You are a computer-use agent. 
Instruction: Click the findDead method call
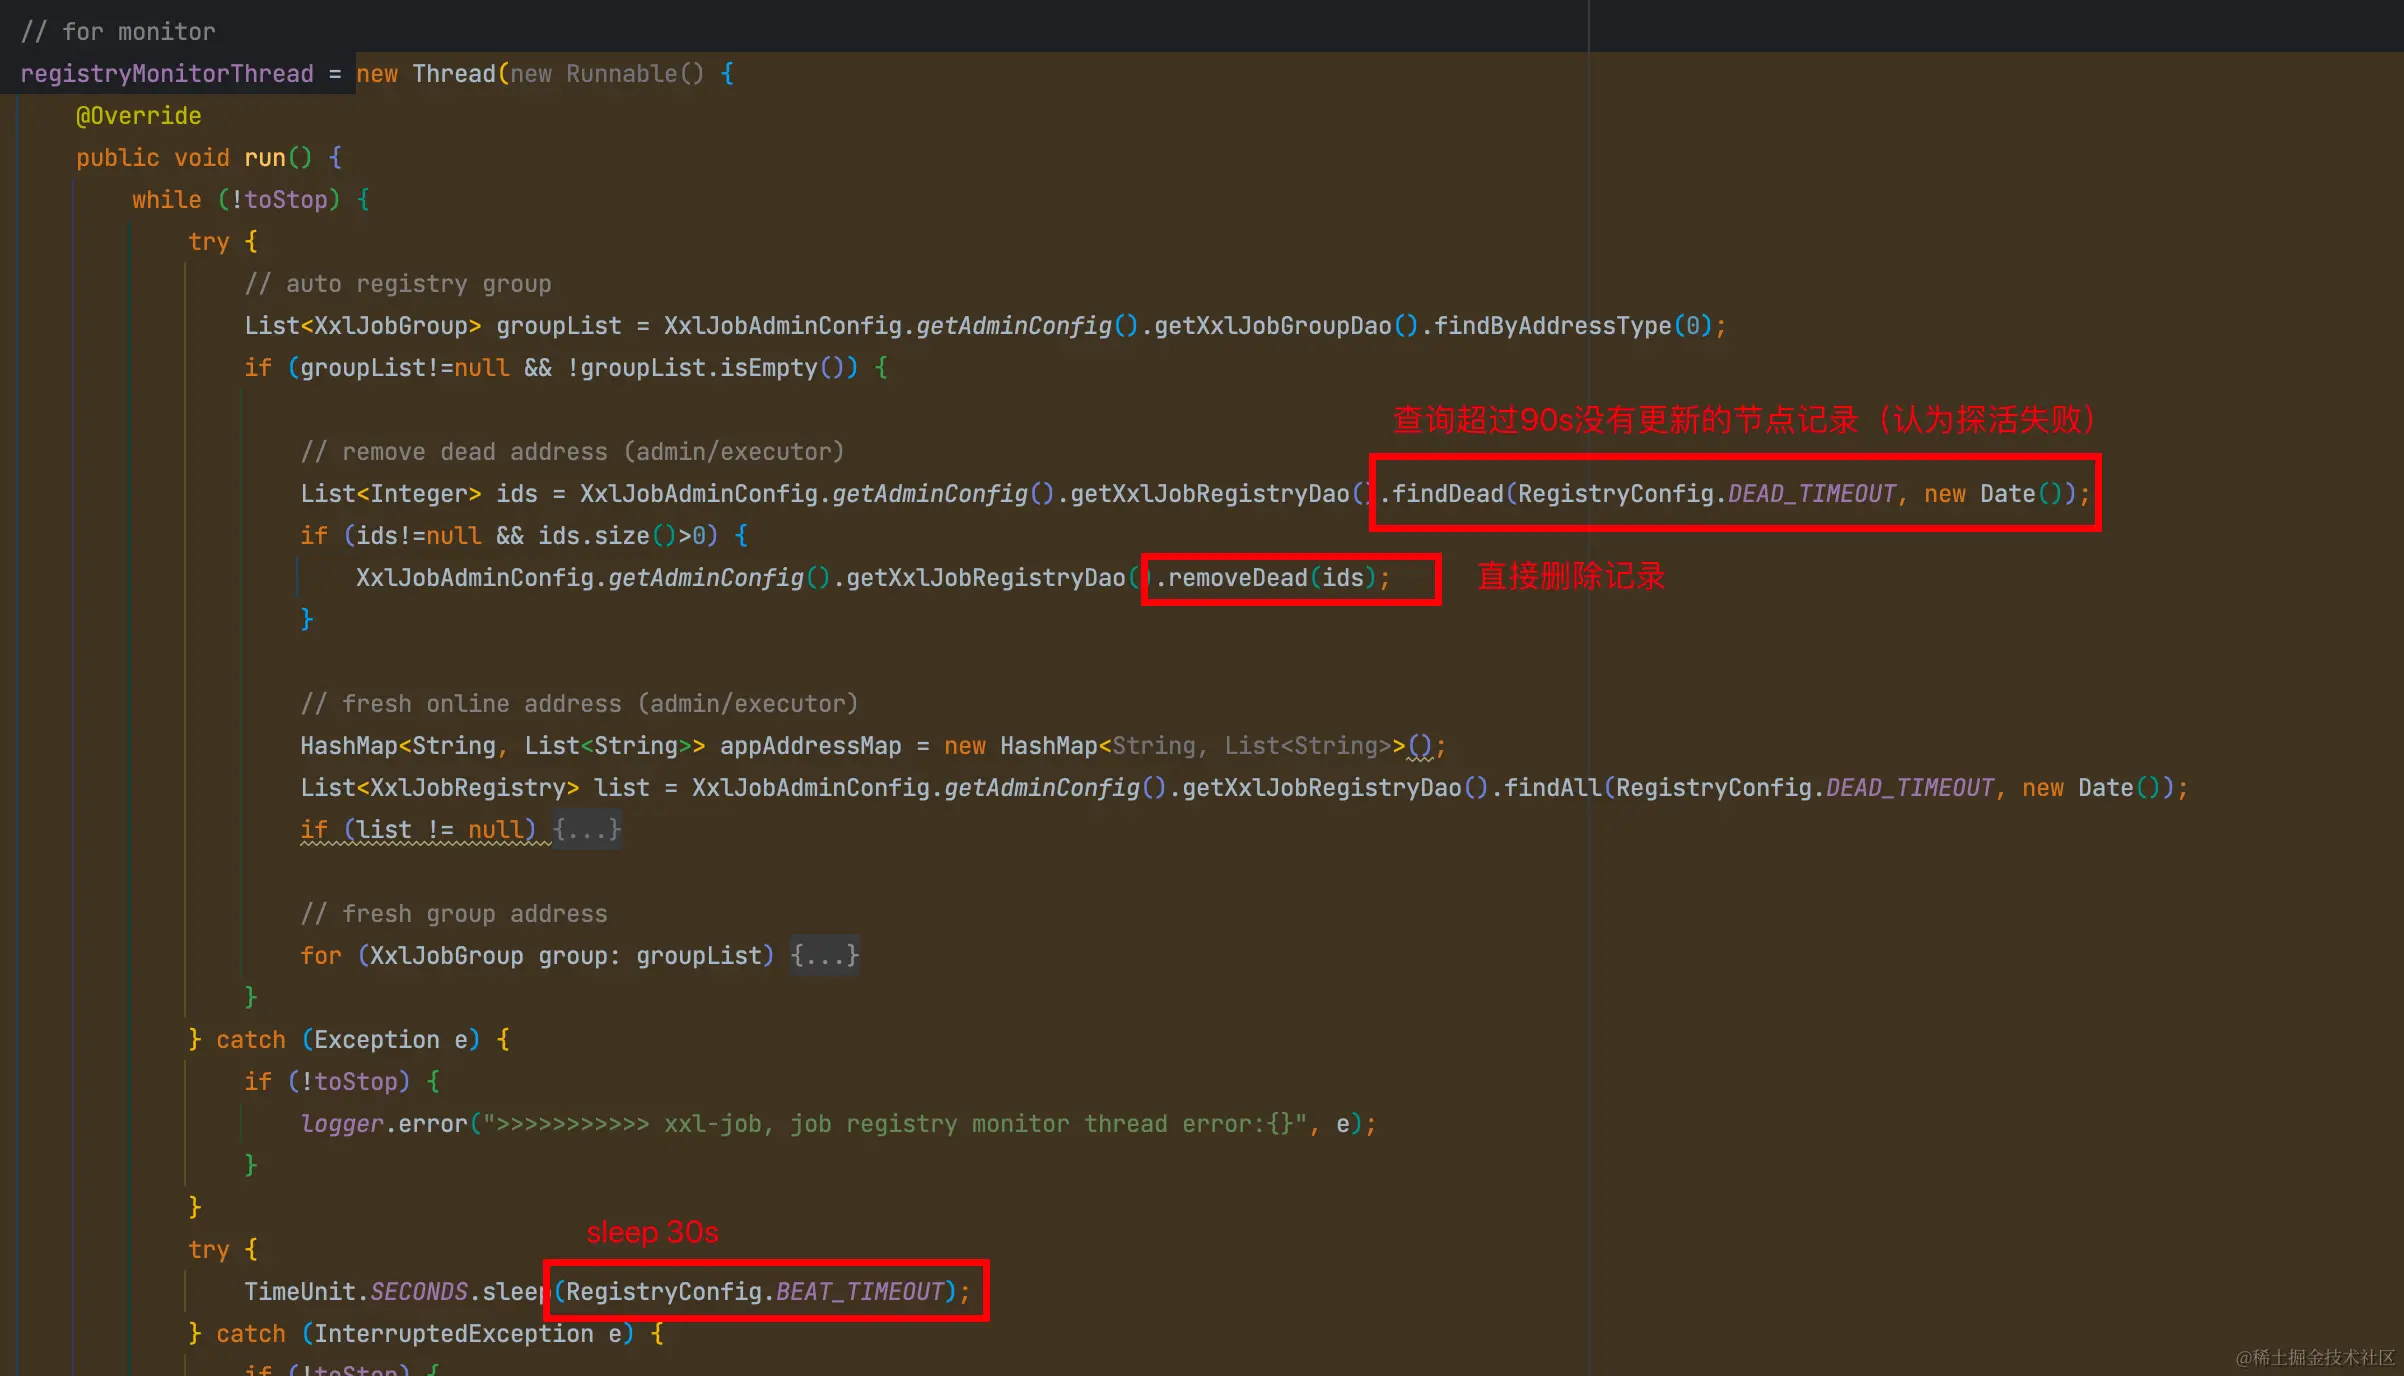(x=1448, y=494)
